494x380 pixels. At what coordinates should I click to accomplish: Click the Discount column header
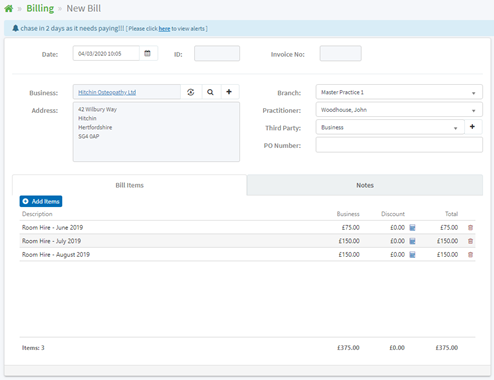click(393, 214)
